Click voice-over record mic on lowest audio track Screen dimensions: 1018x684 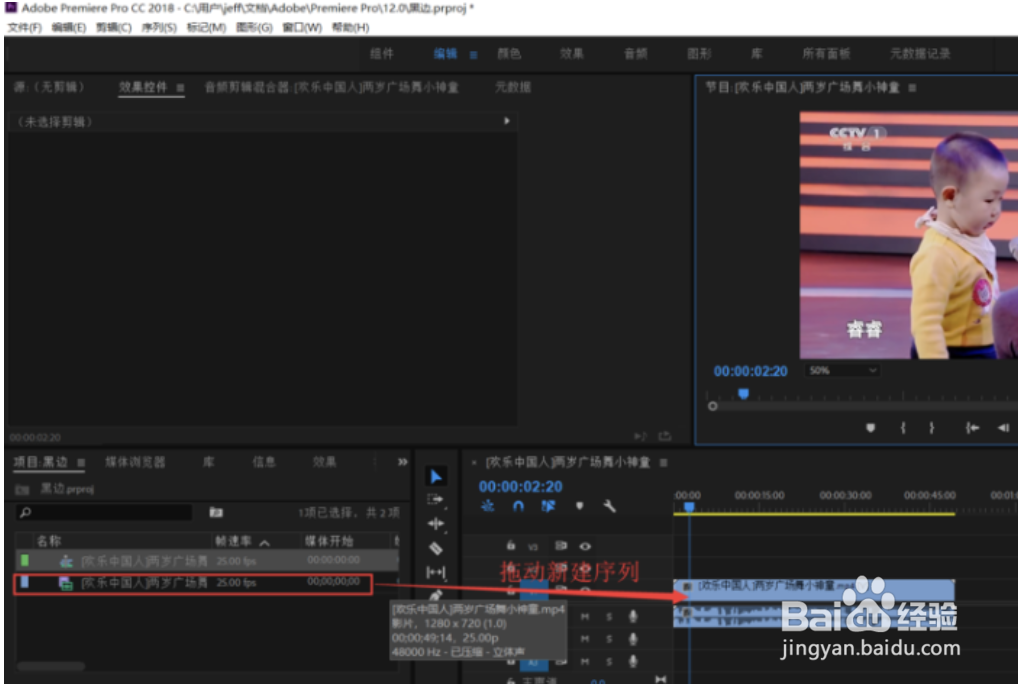(x=632, y=661)
